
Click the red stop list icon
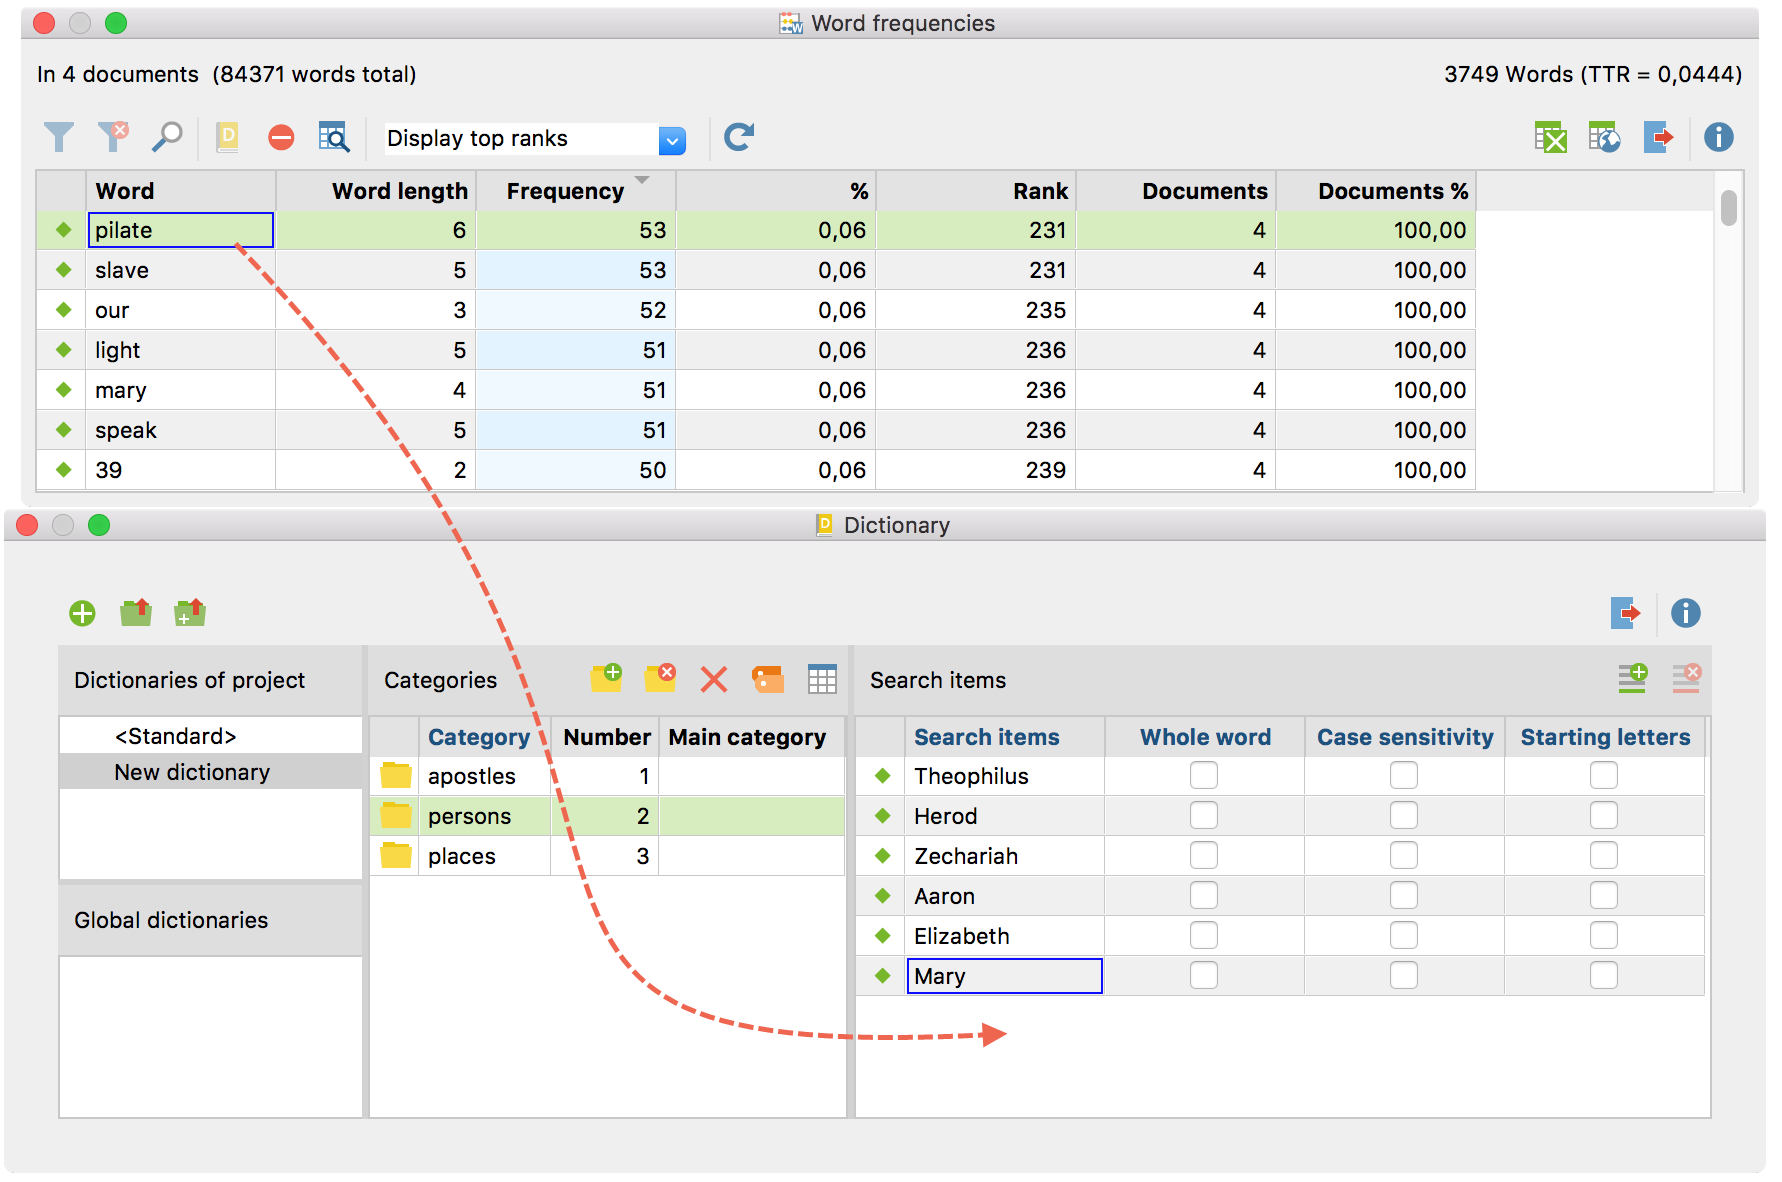pos(281,137)
